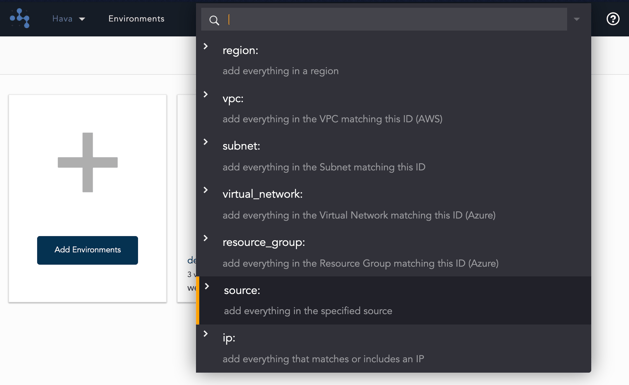629x385 pixels.
Task: Click the Virtual Network (Azure) description
Action: click(x=359, y=215)
